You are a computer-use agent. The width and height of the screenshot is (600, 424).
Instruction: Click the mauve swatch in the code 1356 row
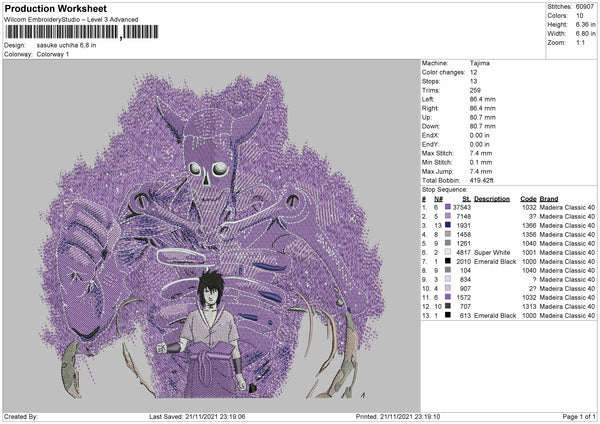coord(448,234)
